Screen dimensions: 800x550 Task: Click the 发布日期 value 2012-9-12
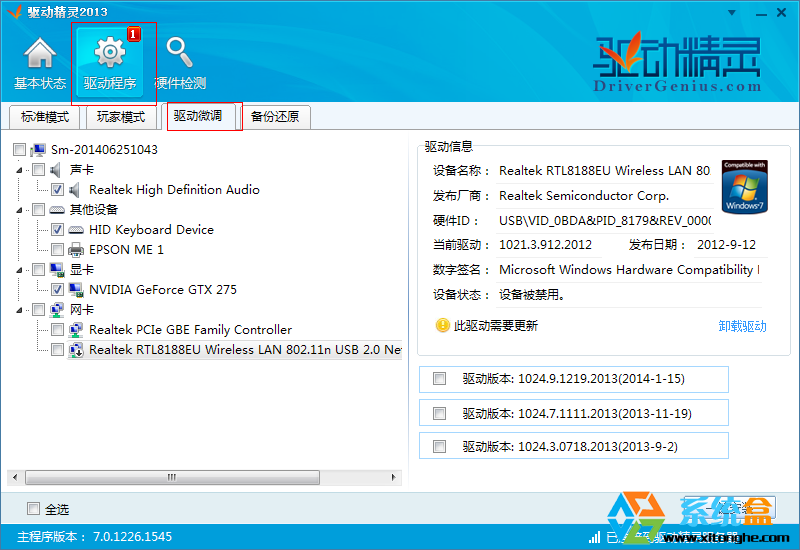click(727, 245)
